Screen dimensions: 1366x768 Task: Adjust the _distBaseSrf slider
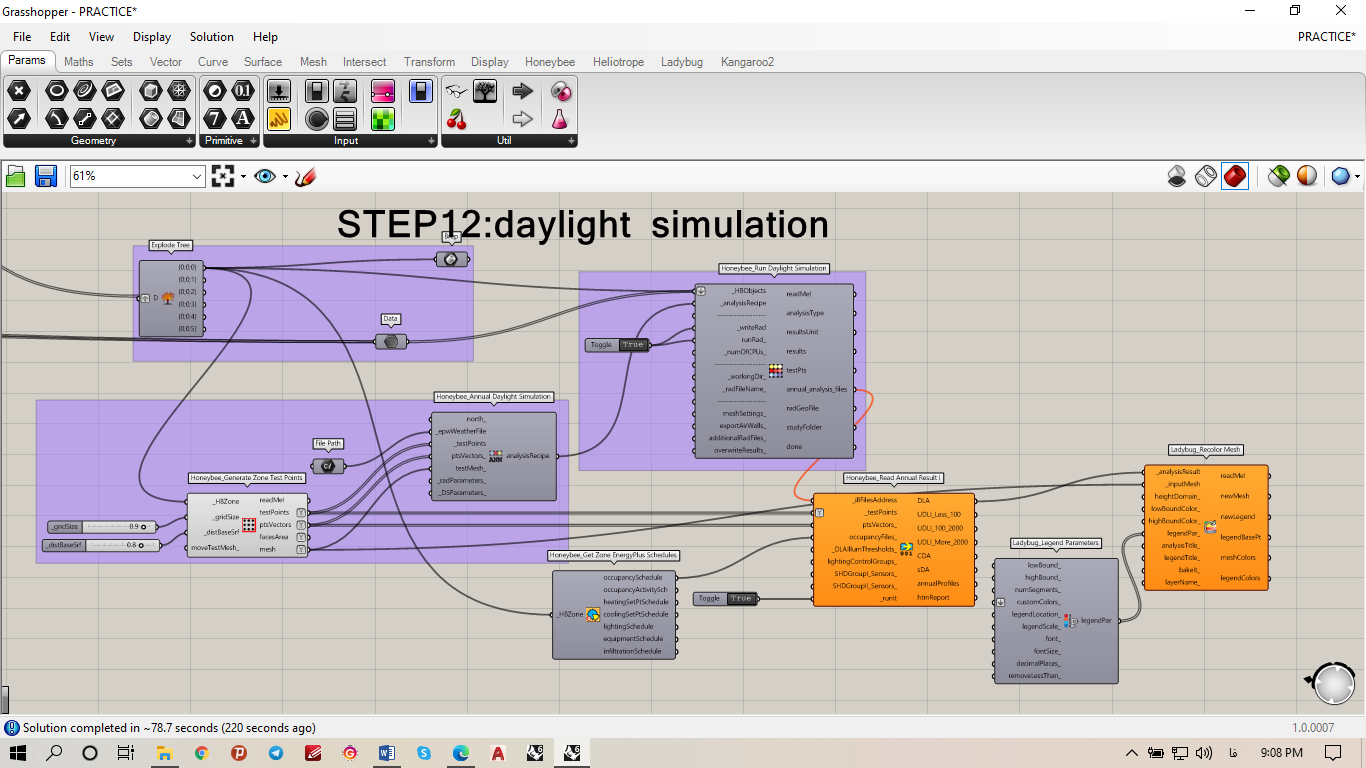pyautogui.click(x=100, y=545)
